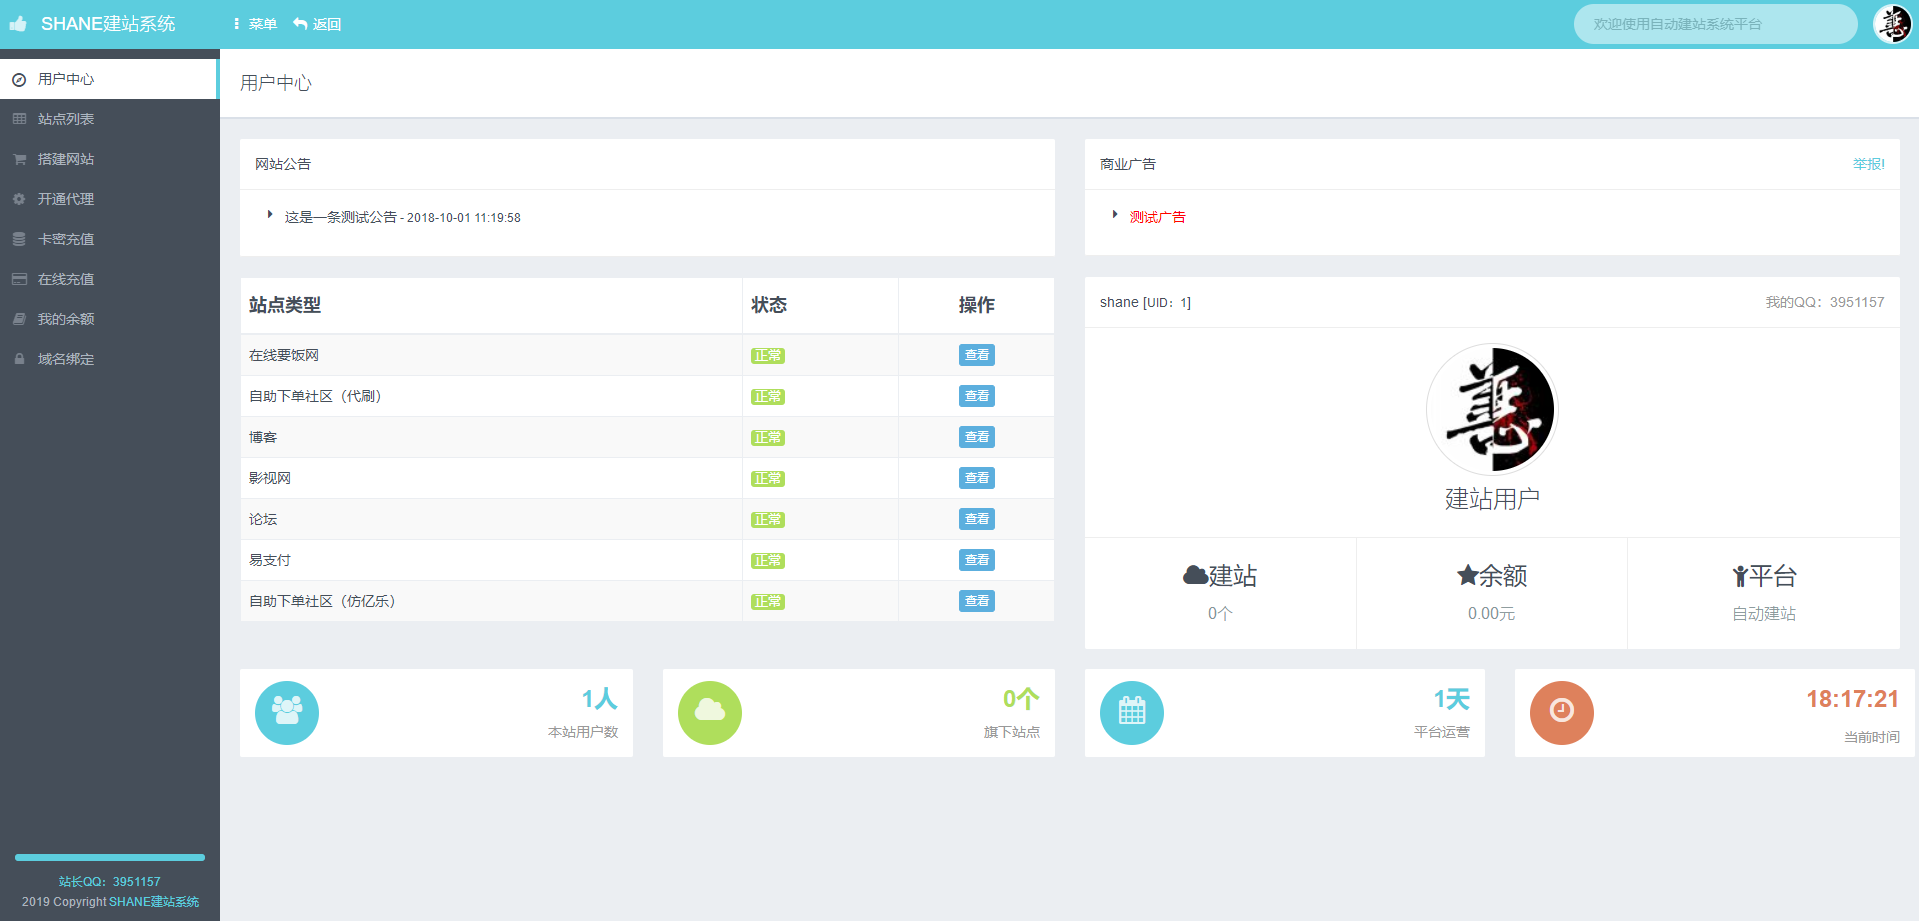Click the thumbs-up logo icon beside SHANE建站系统
Screen dimensions: 1919x921
pyautogui.click(x=18, y=24)
